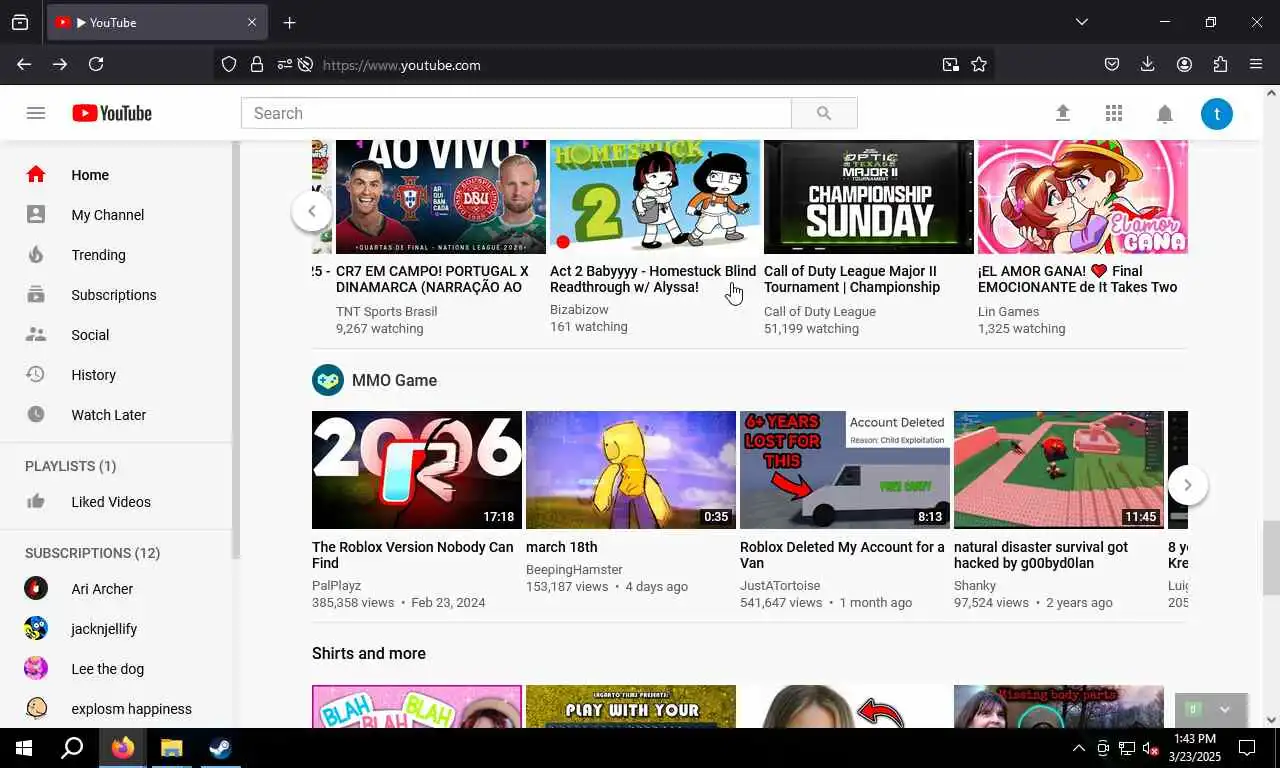Slide the live carousel to previous videos
The image size is (1280, 768).
312,211
